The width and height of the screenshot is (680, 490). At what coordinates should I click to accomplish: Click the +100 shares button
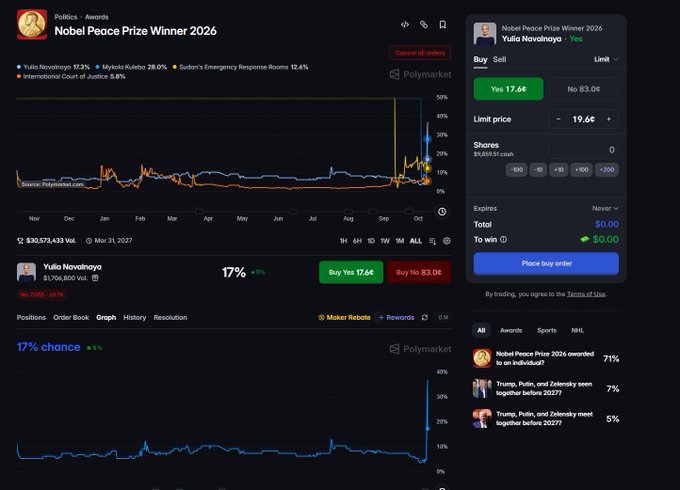pyautogui.click(x=581, y=170)
